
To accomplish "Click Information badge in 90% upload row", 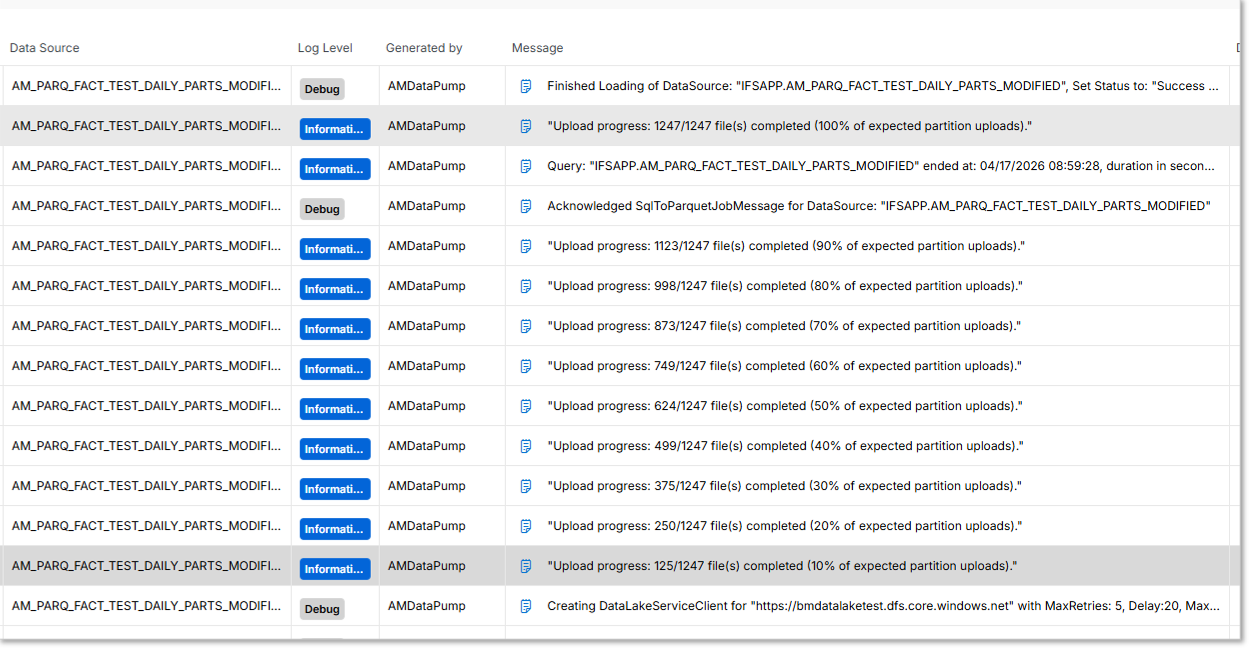I will point(335,249).
